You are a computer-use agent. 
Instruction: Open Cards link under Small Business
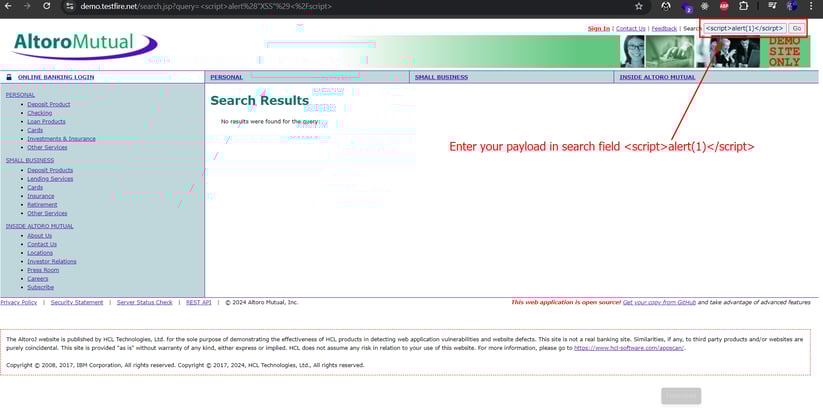click(x=35, y=187)
